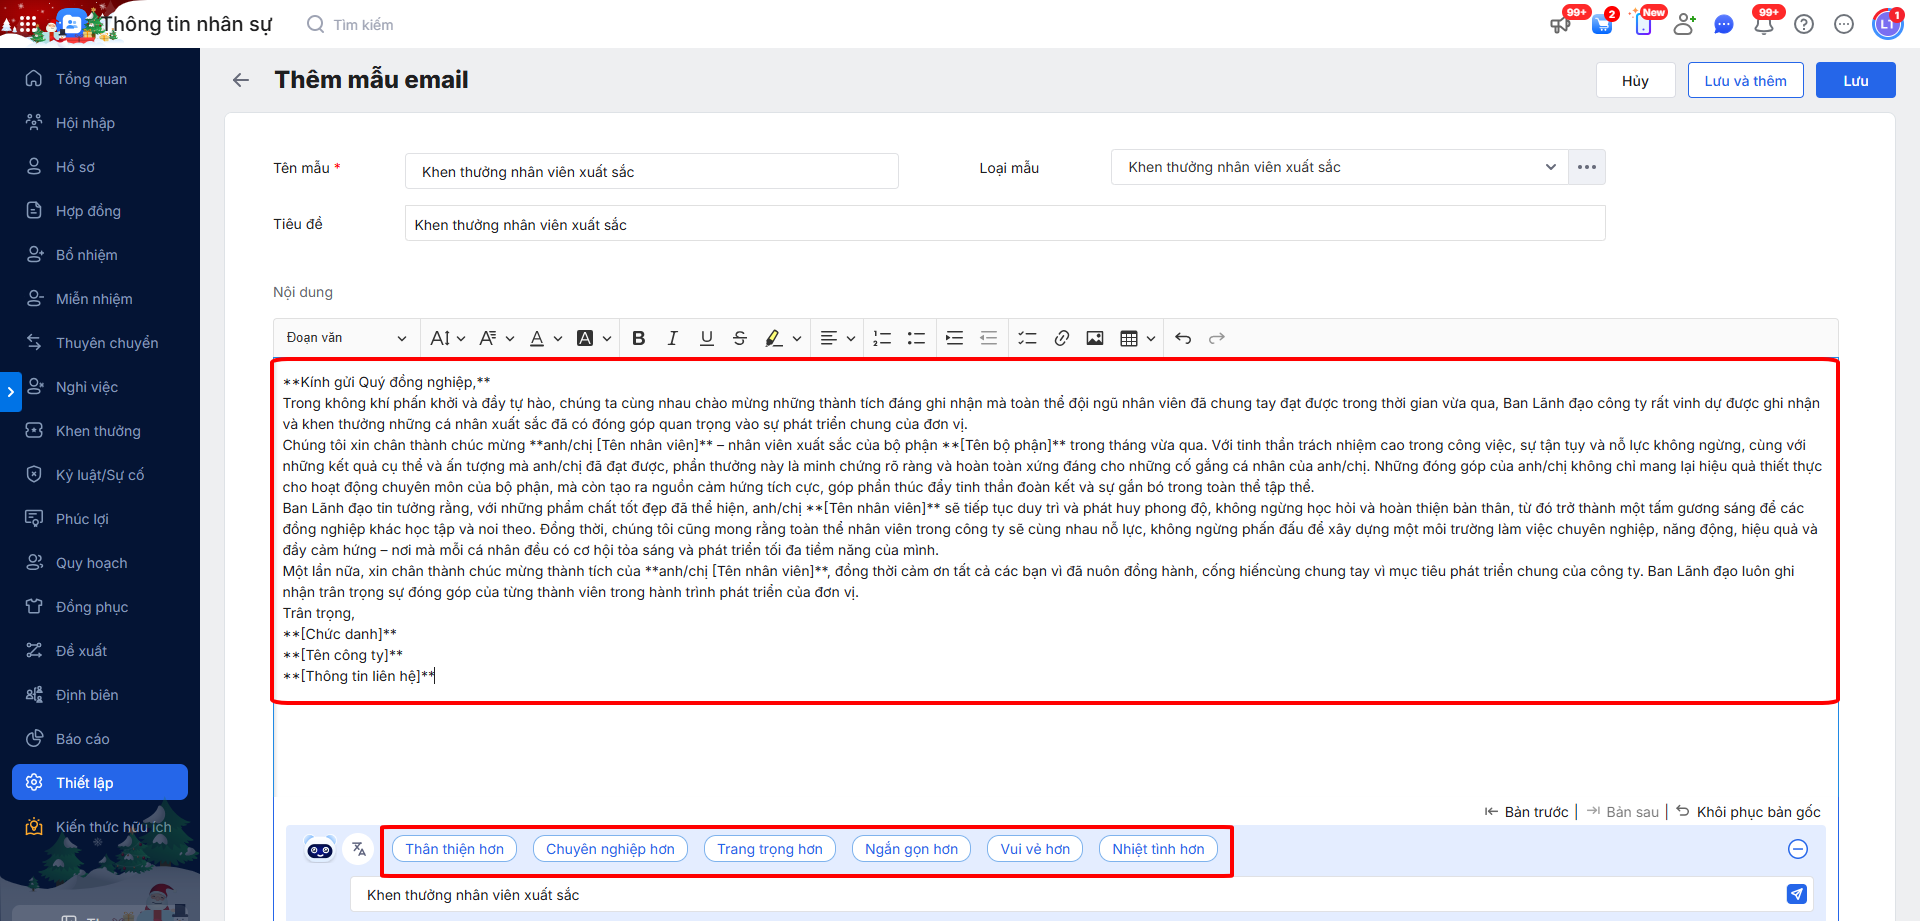Open Kỷ luật/Sự cố in the sidebar
This screenshot has height=921, width=1920.
(100, 475)
